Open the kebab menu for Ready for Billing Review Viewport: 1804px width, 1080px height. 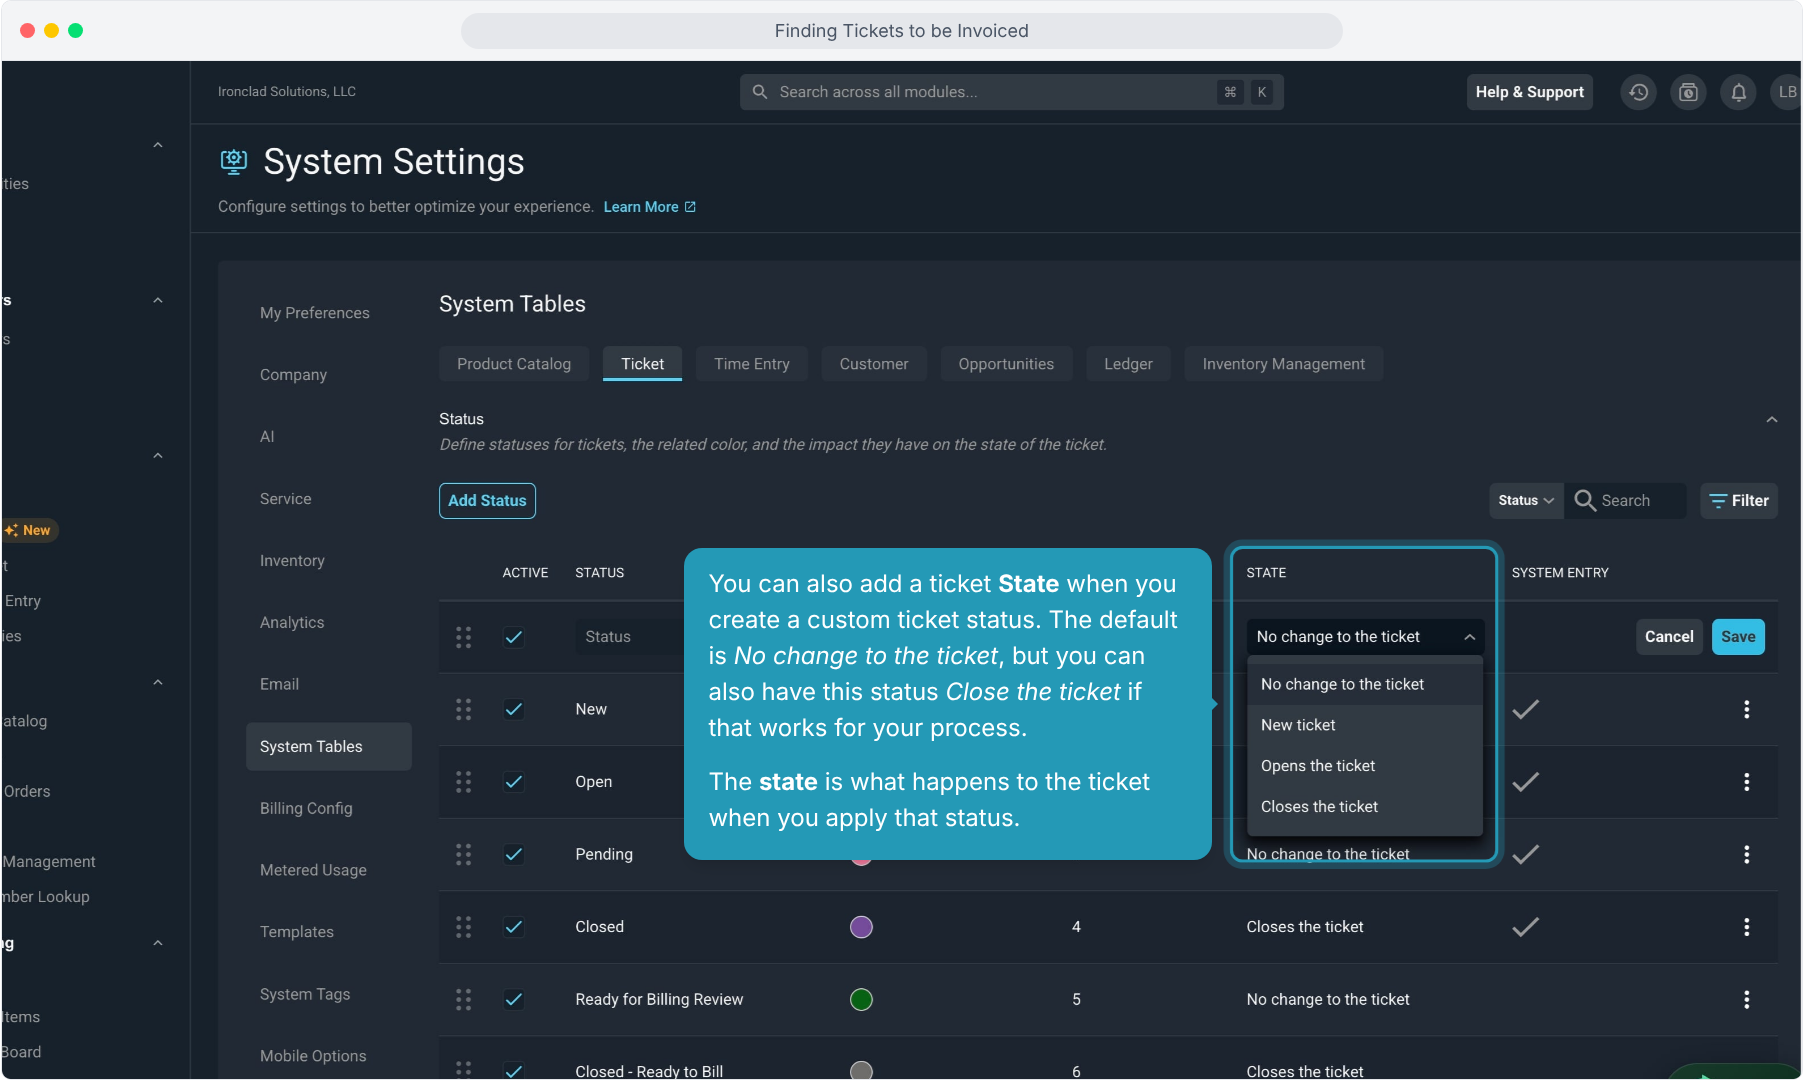coord(1746,999)
